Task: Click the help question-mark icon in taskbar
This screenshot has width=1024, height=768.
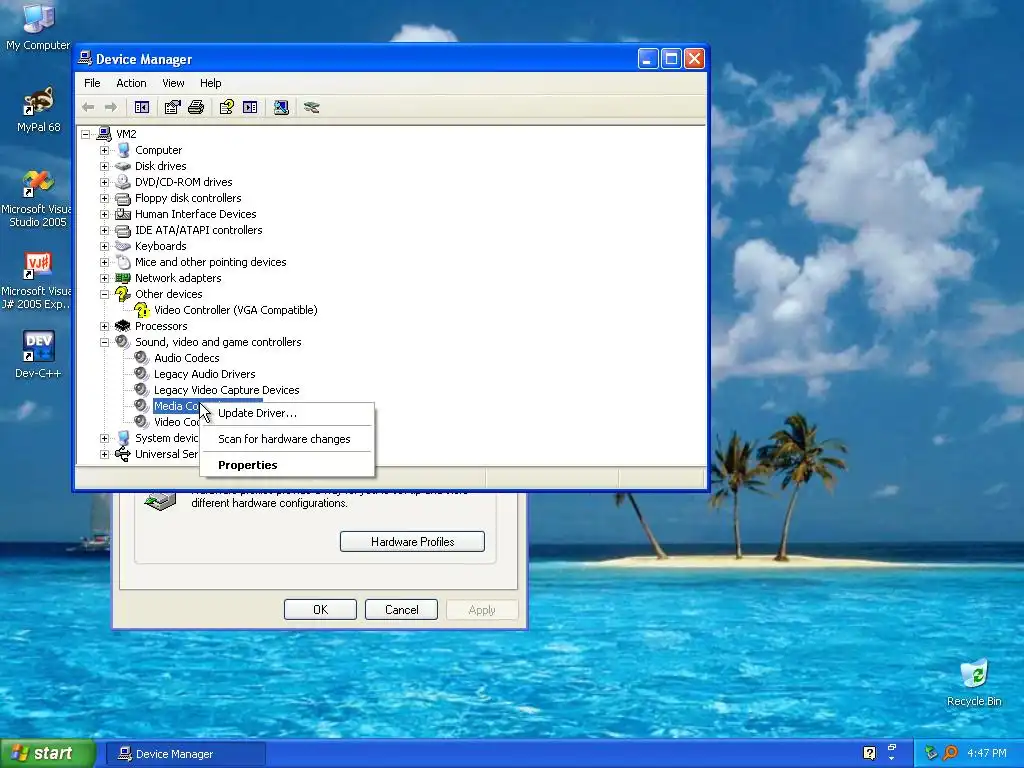Action: pos(869,753)
